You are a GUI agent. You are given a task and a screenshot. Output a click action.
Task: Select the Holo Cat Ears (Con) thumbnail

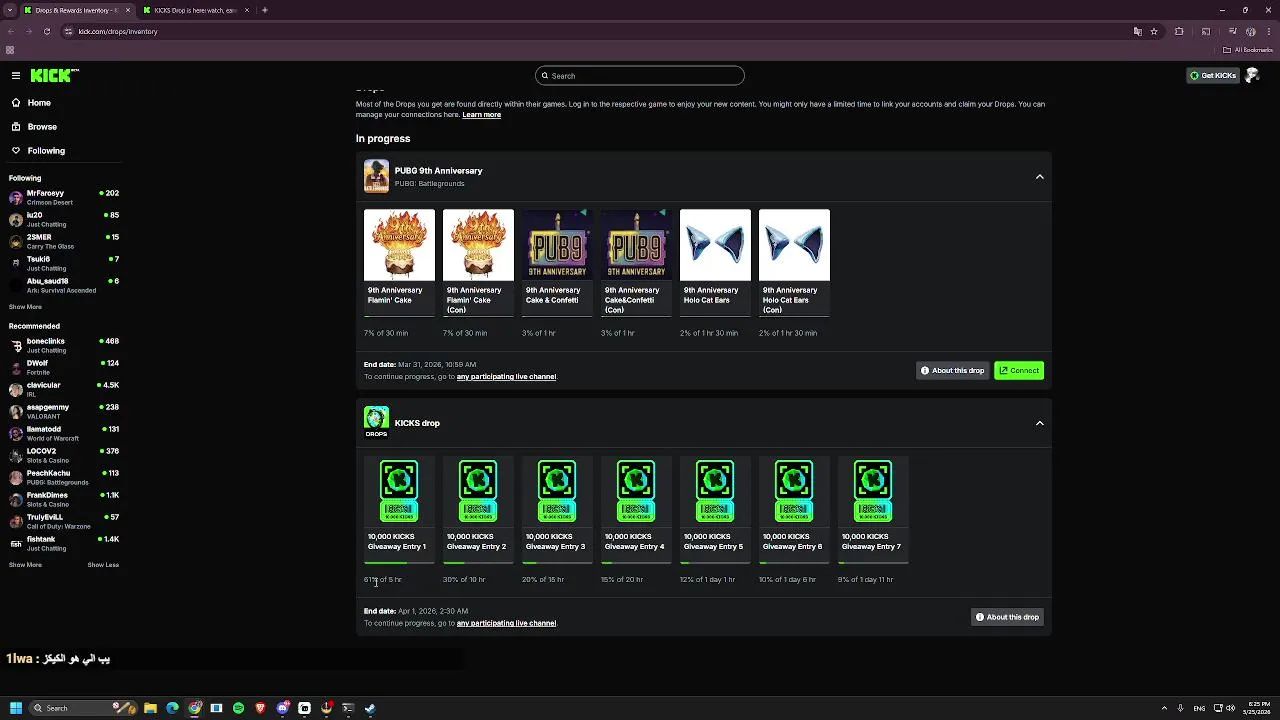[x=794, y=245]
